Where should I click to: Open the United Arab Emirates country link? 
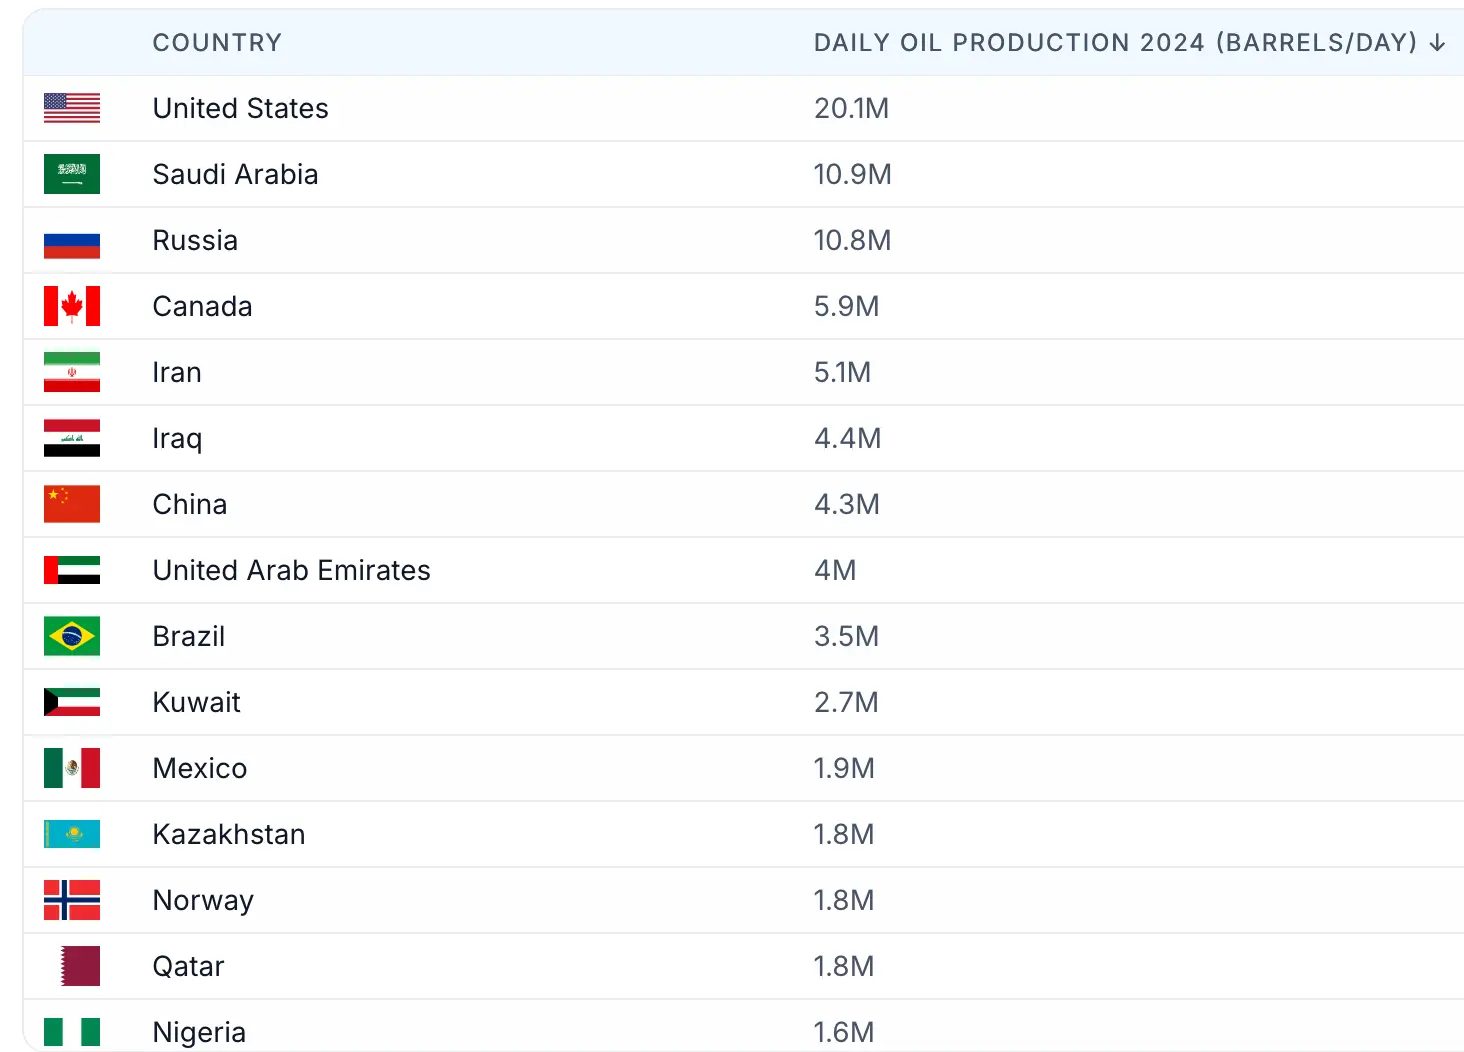tap(291, 570)
